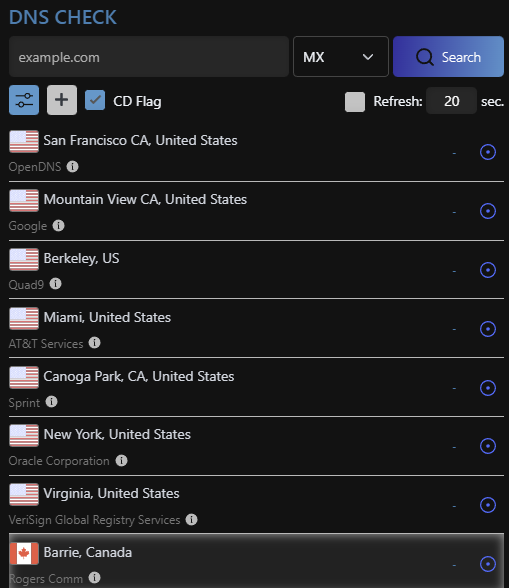Open the MX record type dropdown

[x=341, y=57]
